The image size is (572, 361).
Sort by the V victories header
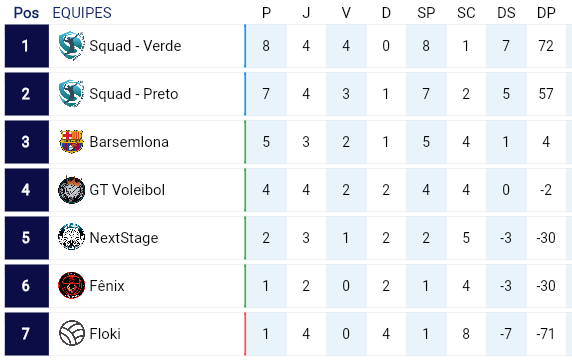(346, 13)
